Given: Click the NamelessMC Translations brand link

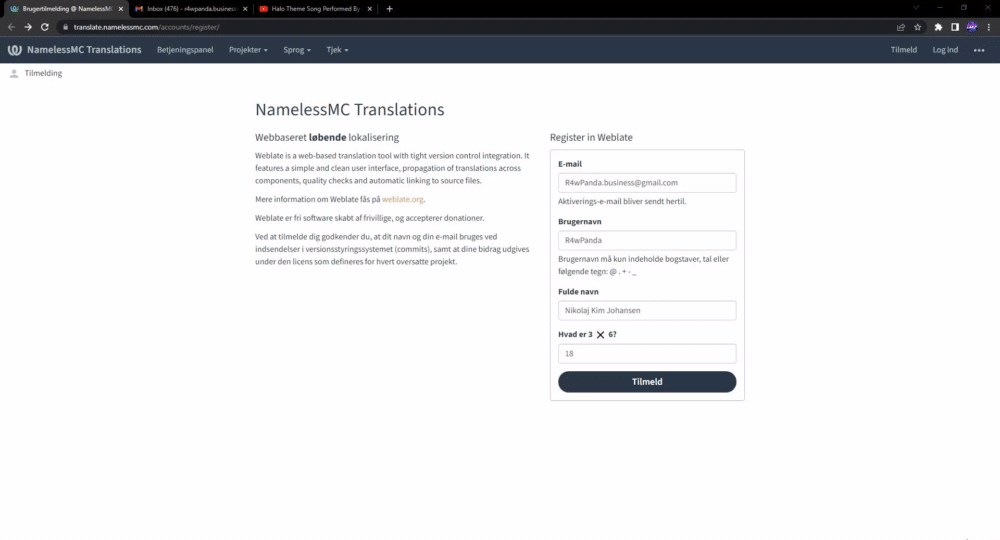Looking at the screenshot, I should pyautogui.click(x=84, y=50).
